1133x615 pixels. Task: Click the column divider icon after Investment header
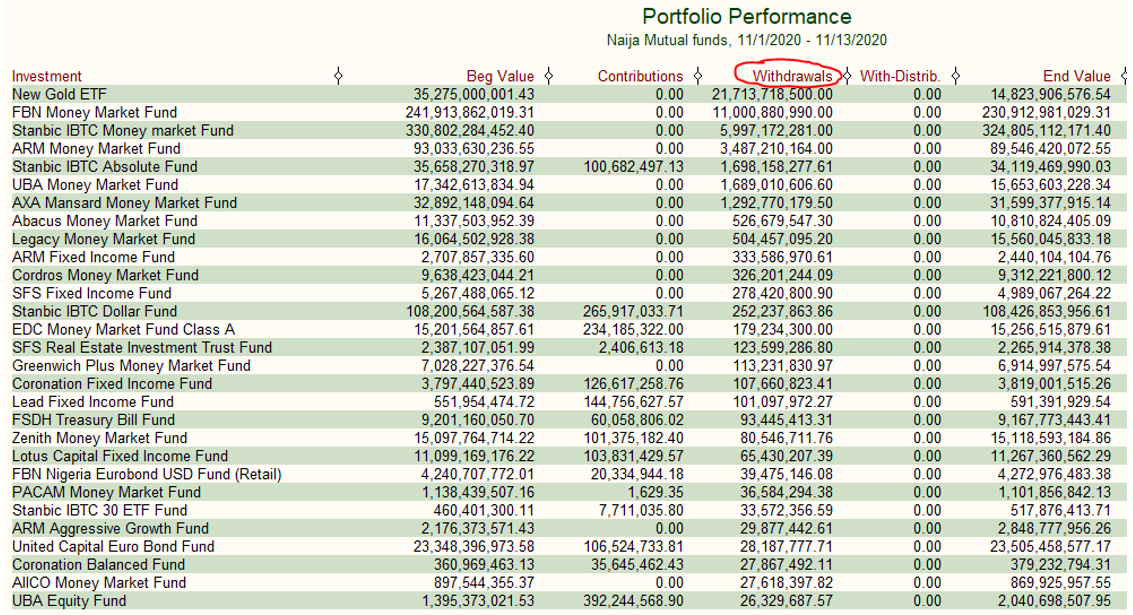[338, 75]
